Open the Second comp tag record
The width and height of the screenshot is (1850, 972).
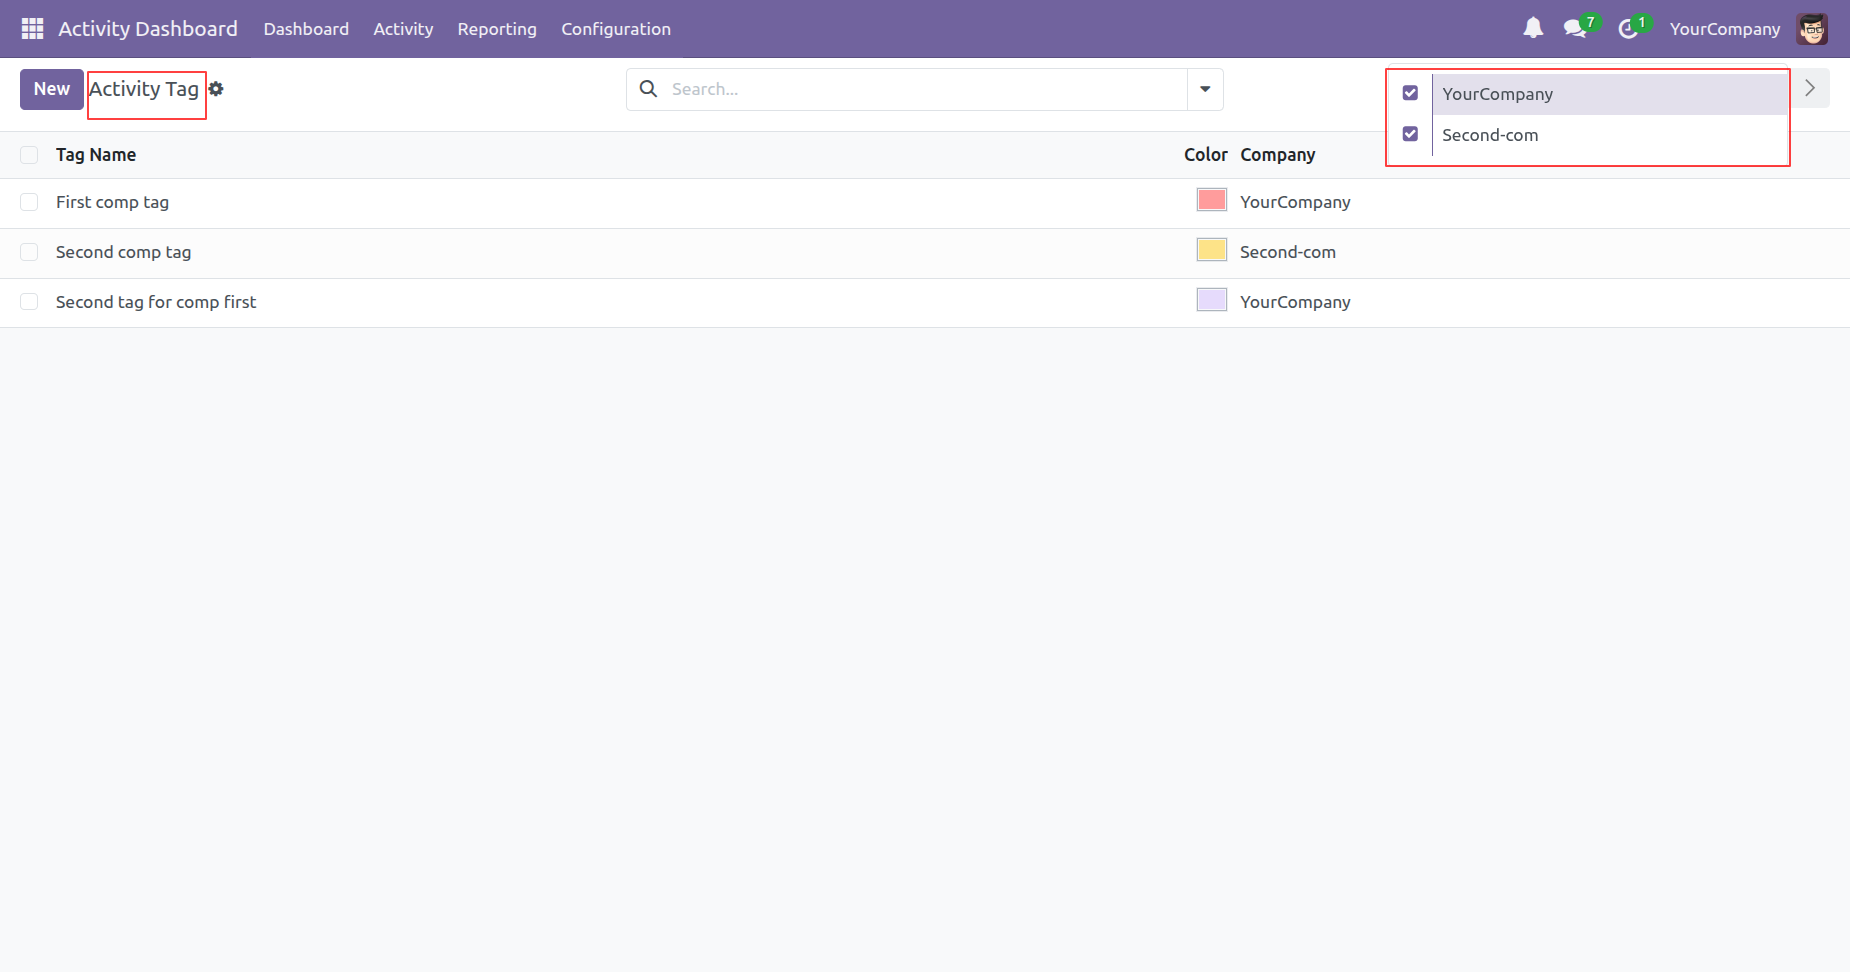(x=123, y=252)
